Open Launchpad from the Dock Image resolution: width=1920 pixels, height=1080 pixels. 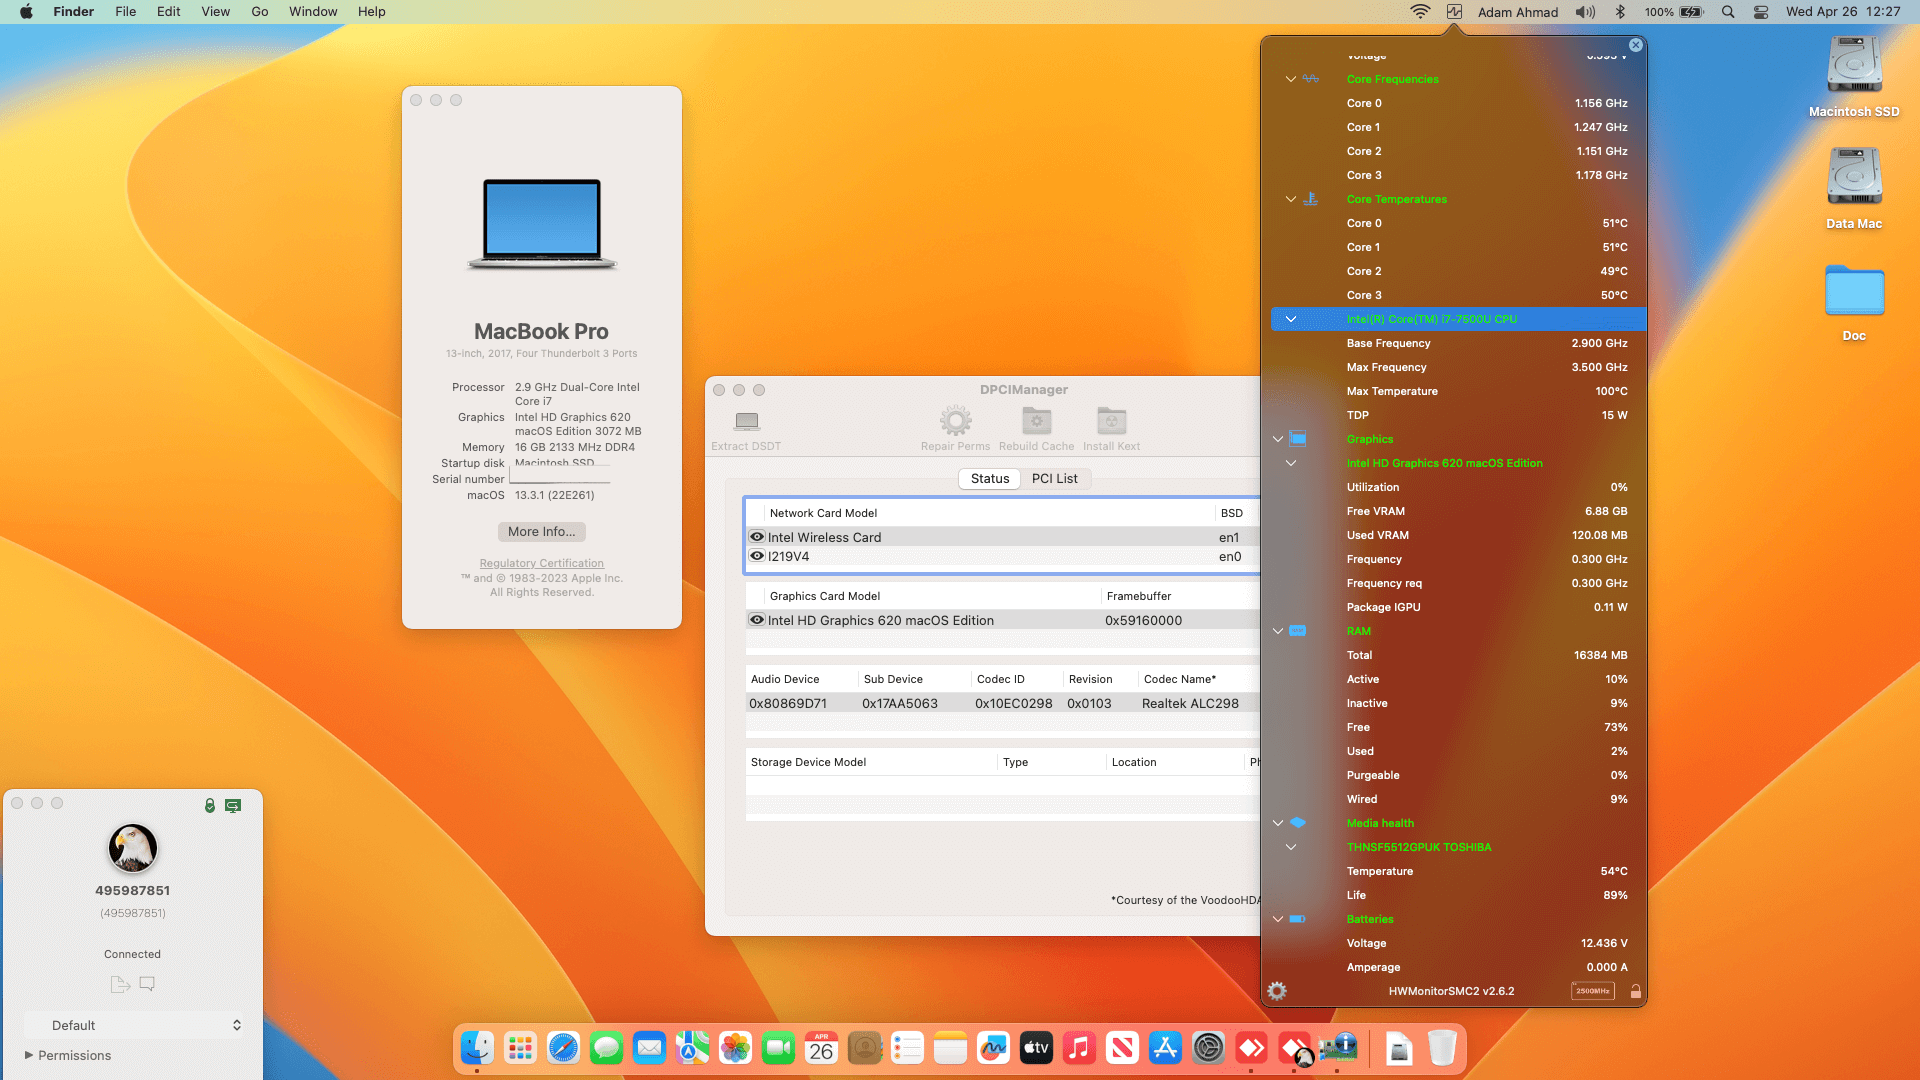[520, 1048]
